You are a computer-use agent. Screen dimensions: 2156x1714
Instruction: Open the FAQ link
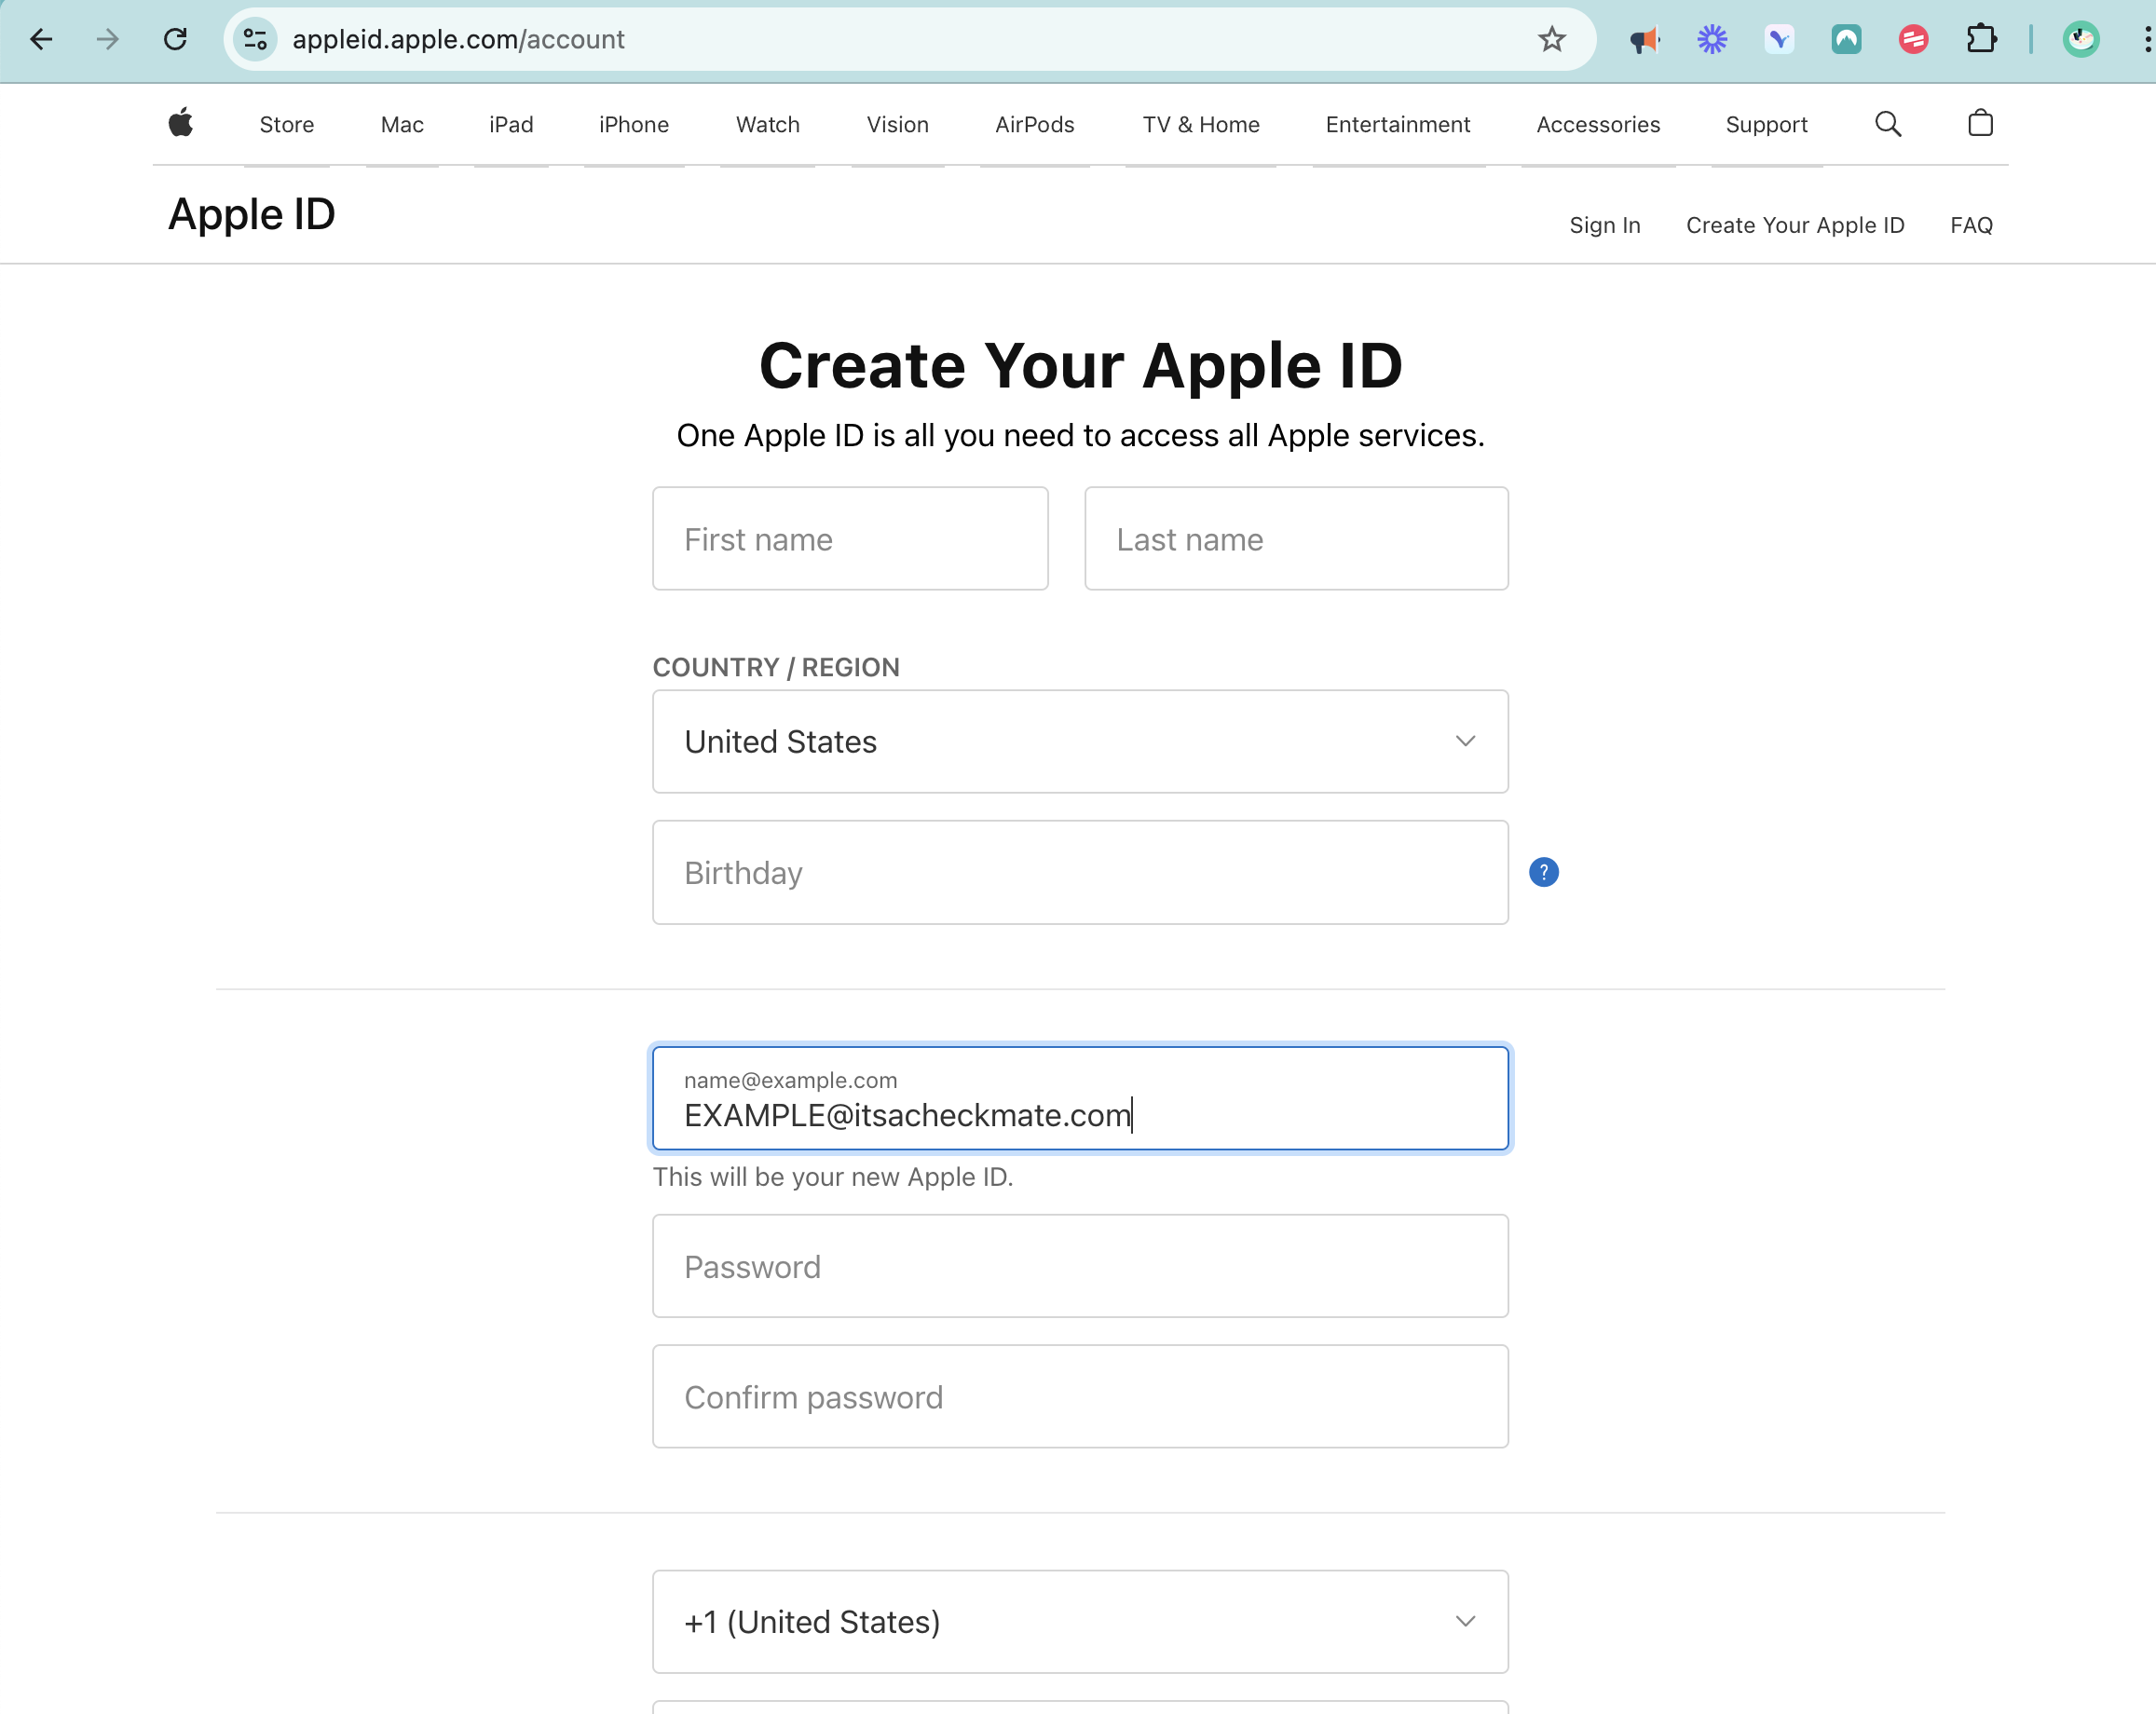(x=1971, y=225)
